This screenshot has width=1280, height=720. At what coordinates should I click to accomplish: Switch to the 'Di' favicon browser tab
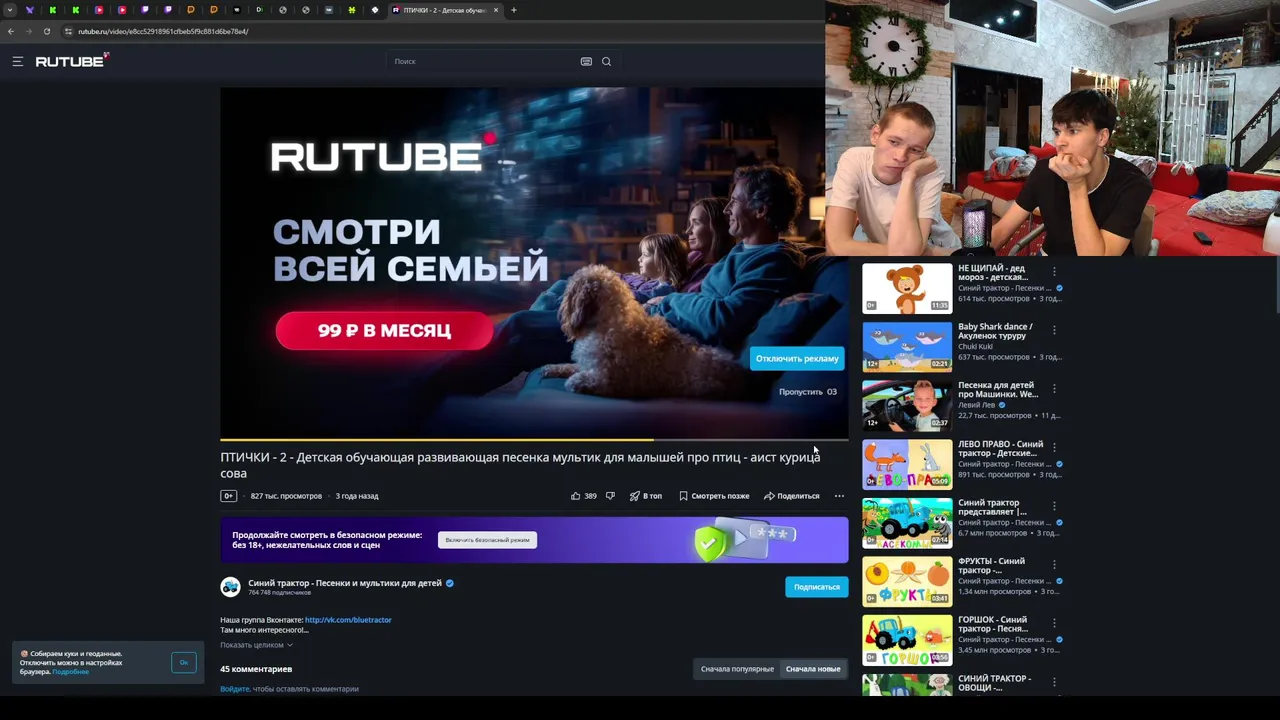coord(259,10)
